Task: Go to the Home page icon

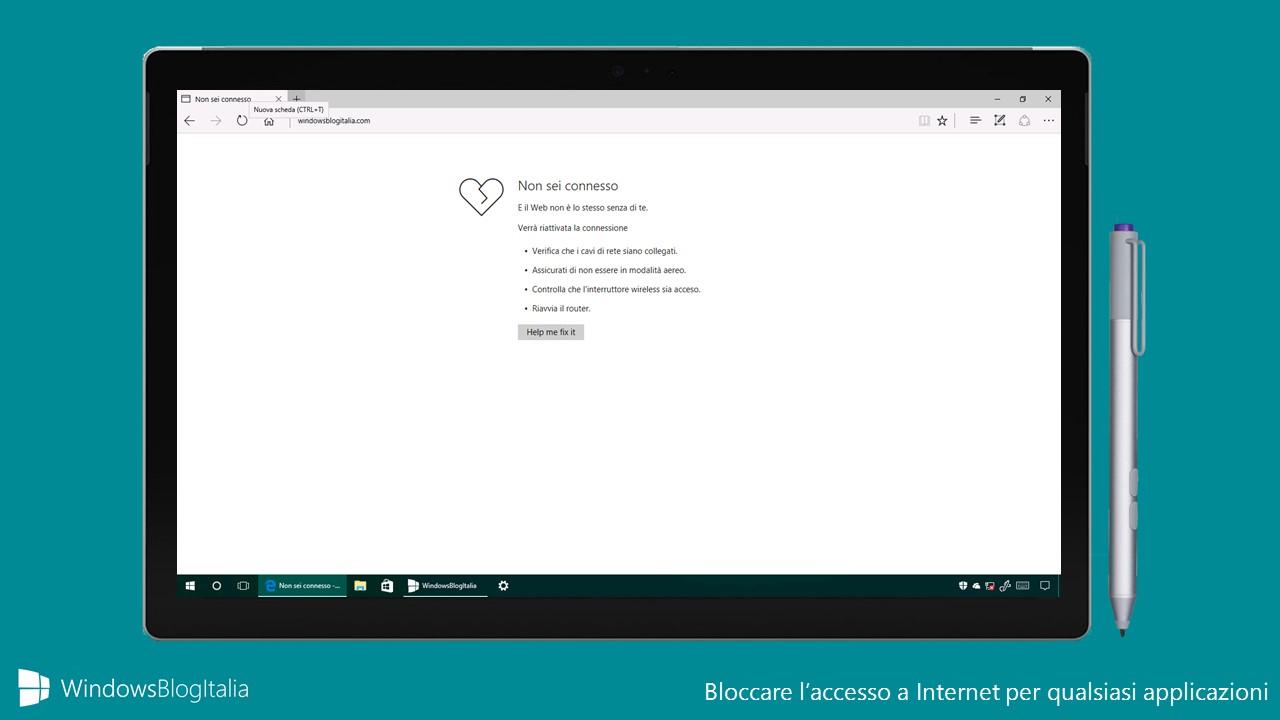Action: [269, 121]
